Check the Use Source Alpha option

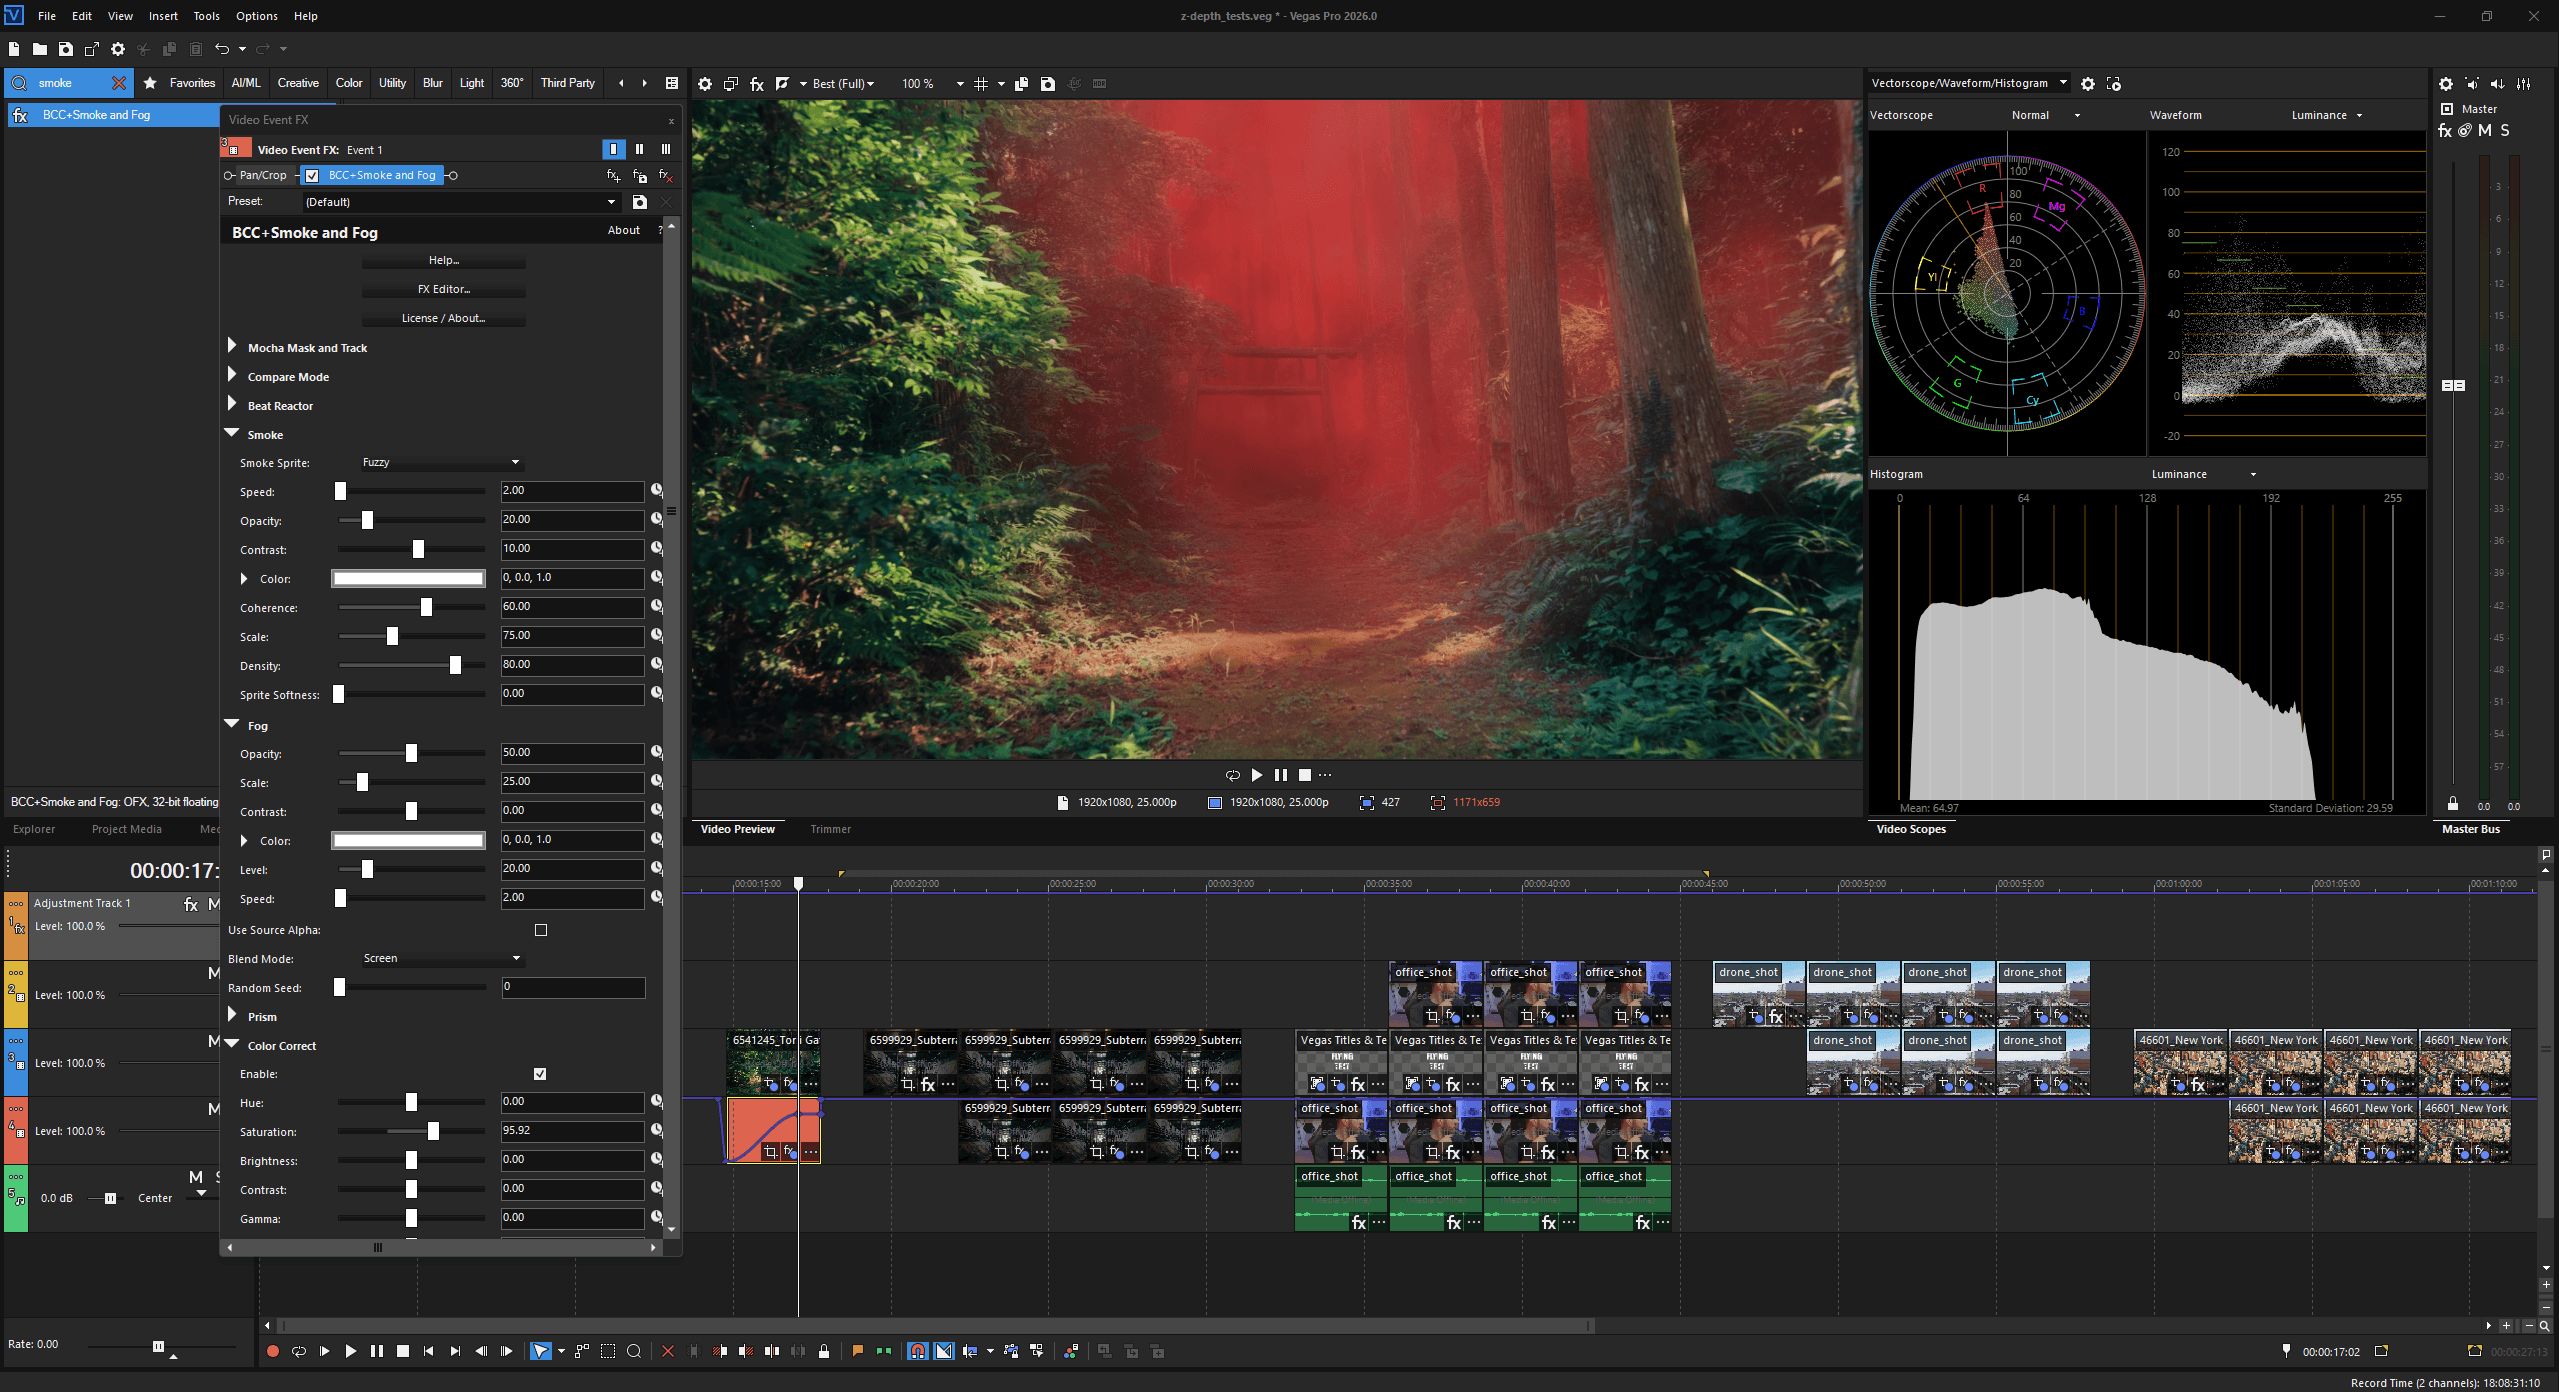[x=540, y=930]
